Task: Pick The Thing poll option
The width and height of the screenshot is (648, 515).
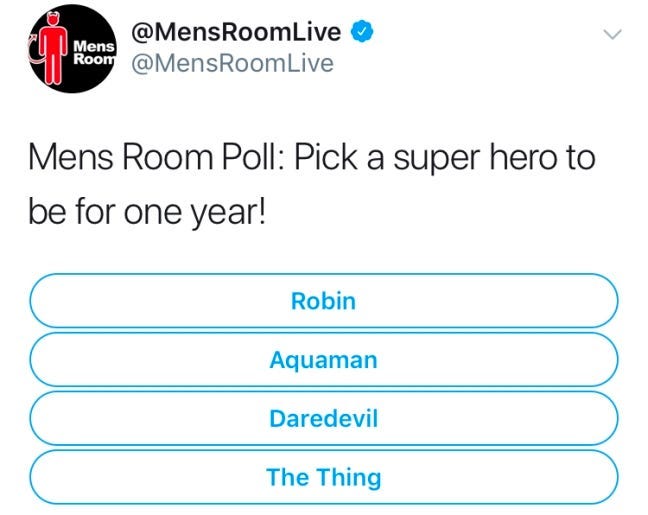Action: pos(324,477)
